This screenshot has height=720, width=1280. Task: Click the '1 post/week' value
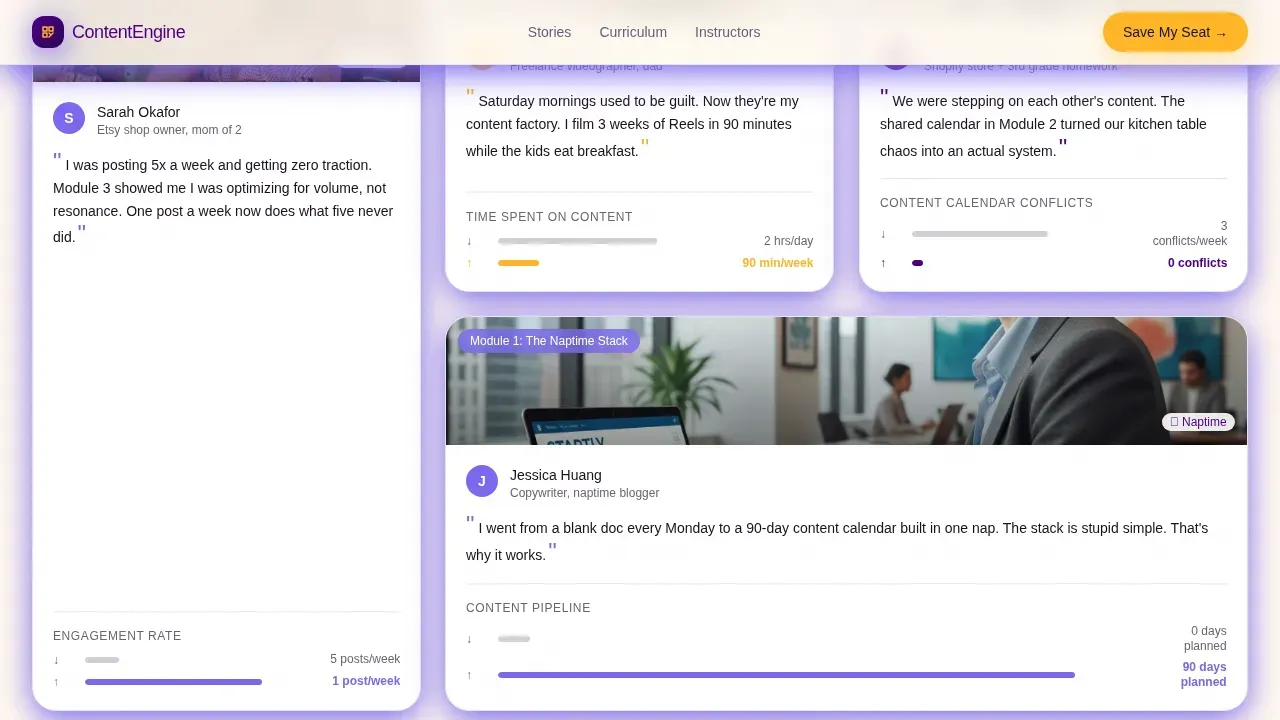click(x=366, y=681)
